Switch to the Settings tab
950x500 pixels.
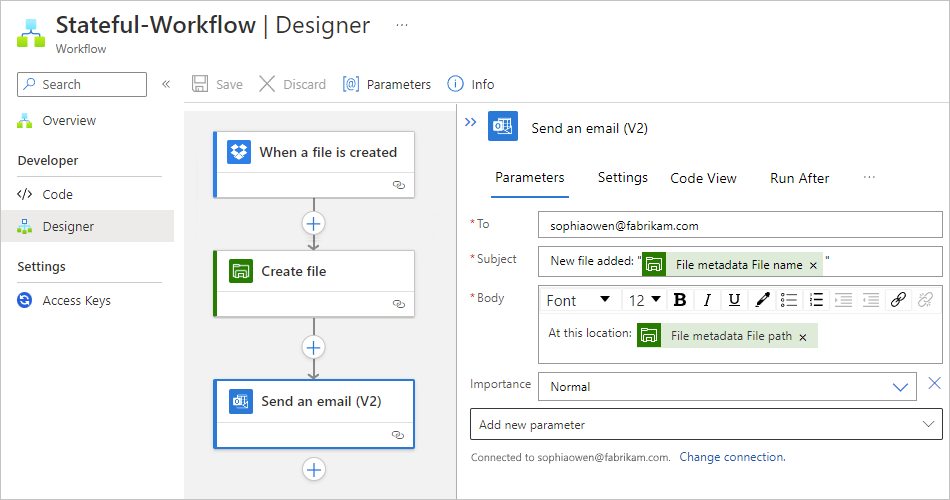click(622, 177)
